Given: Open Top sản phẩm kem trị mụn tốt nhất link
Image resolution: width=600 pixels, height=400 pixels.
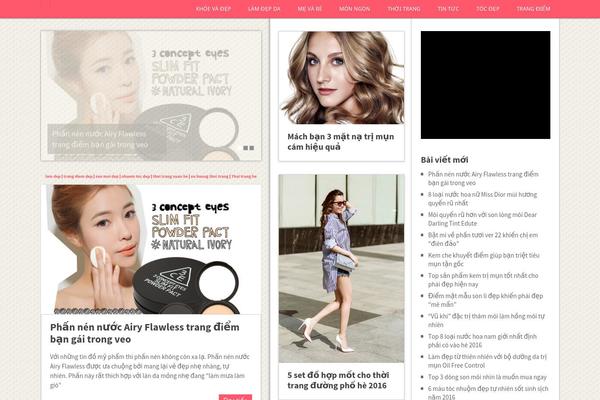Looking at the screenshot, I should (x=483, y=280).
